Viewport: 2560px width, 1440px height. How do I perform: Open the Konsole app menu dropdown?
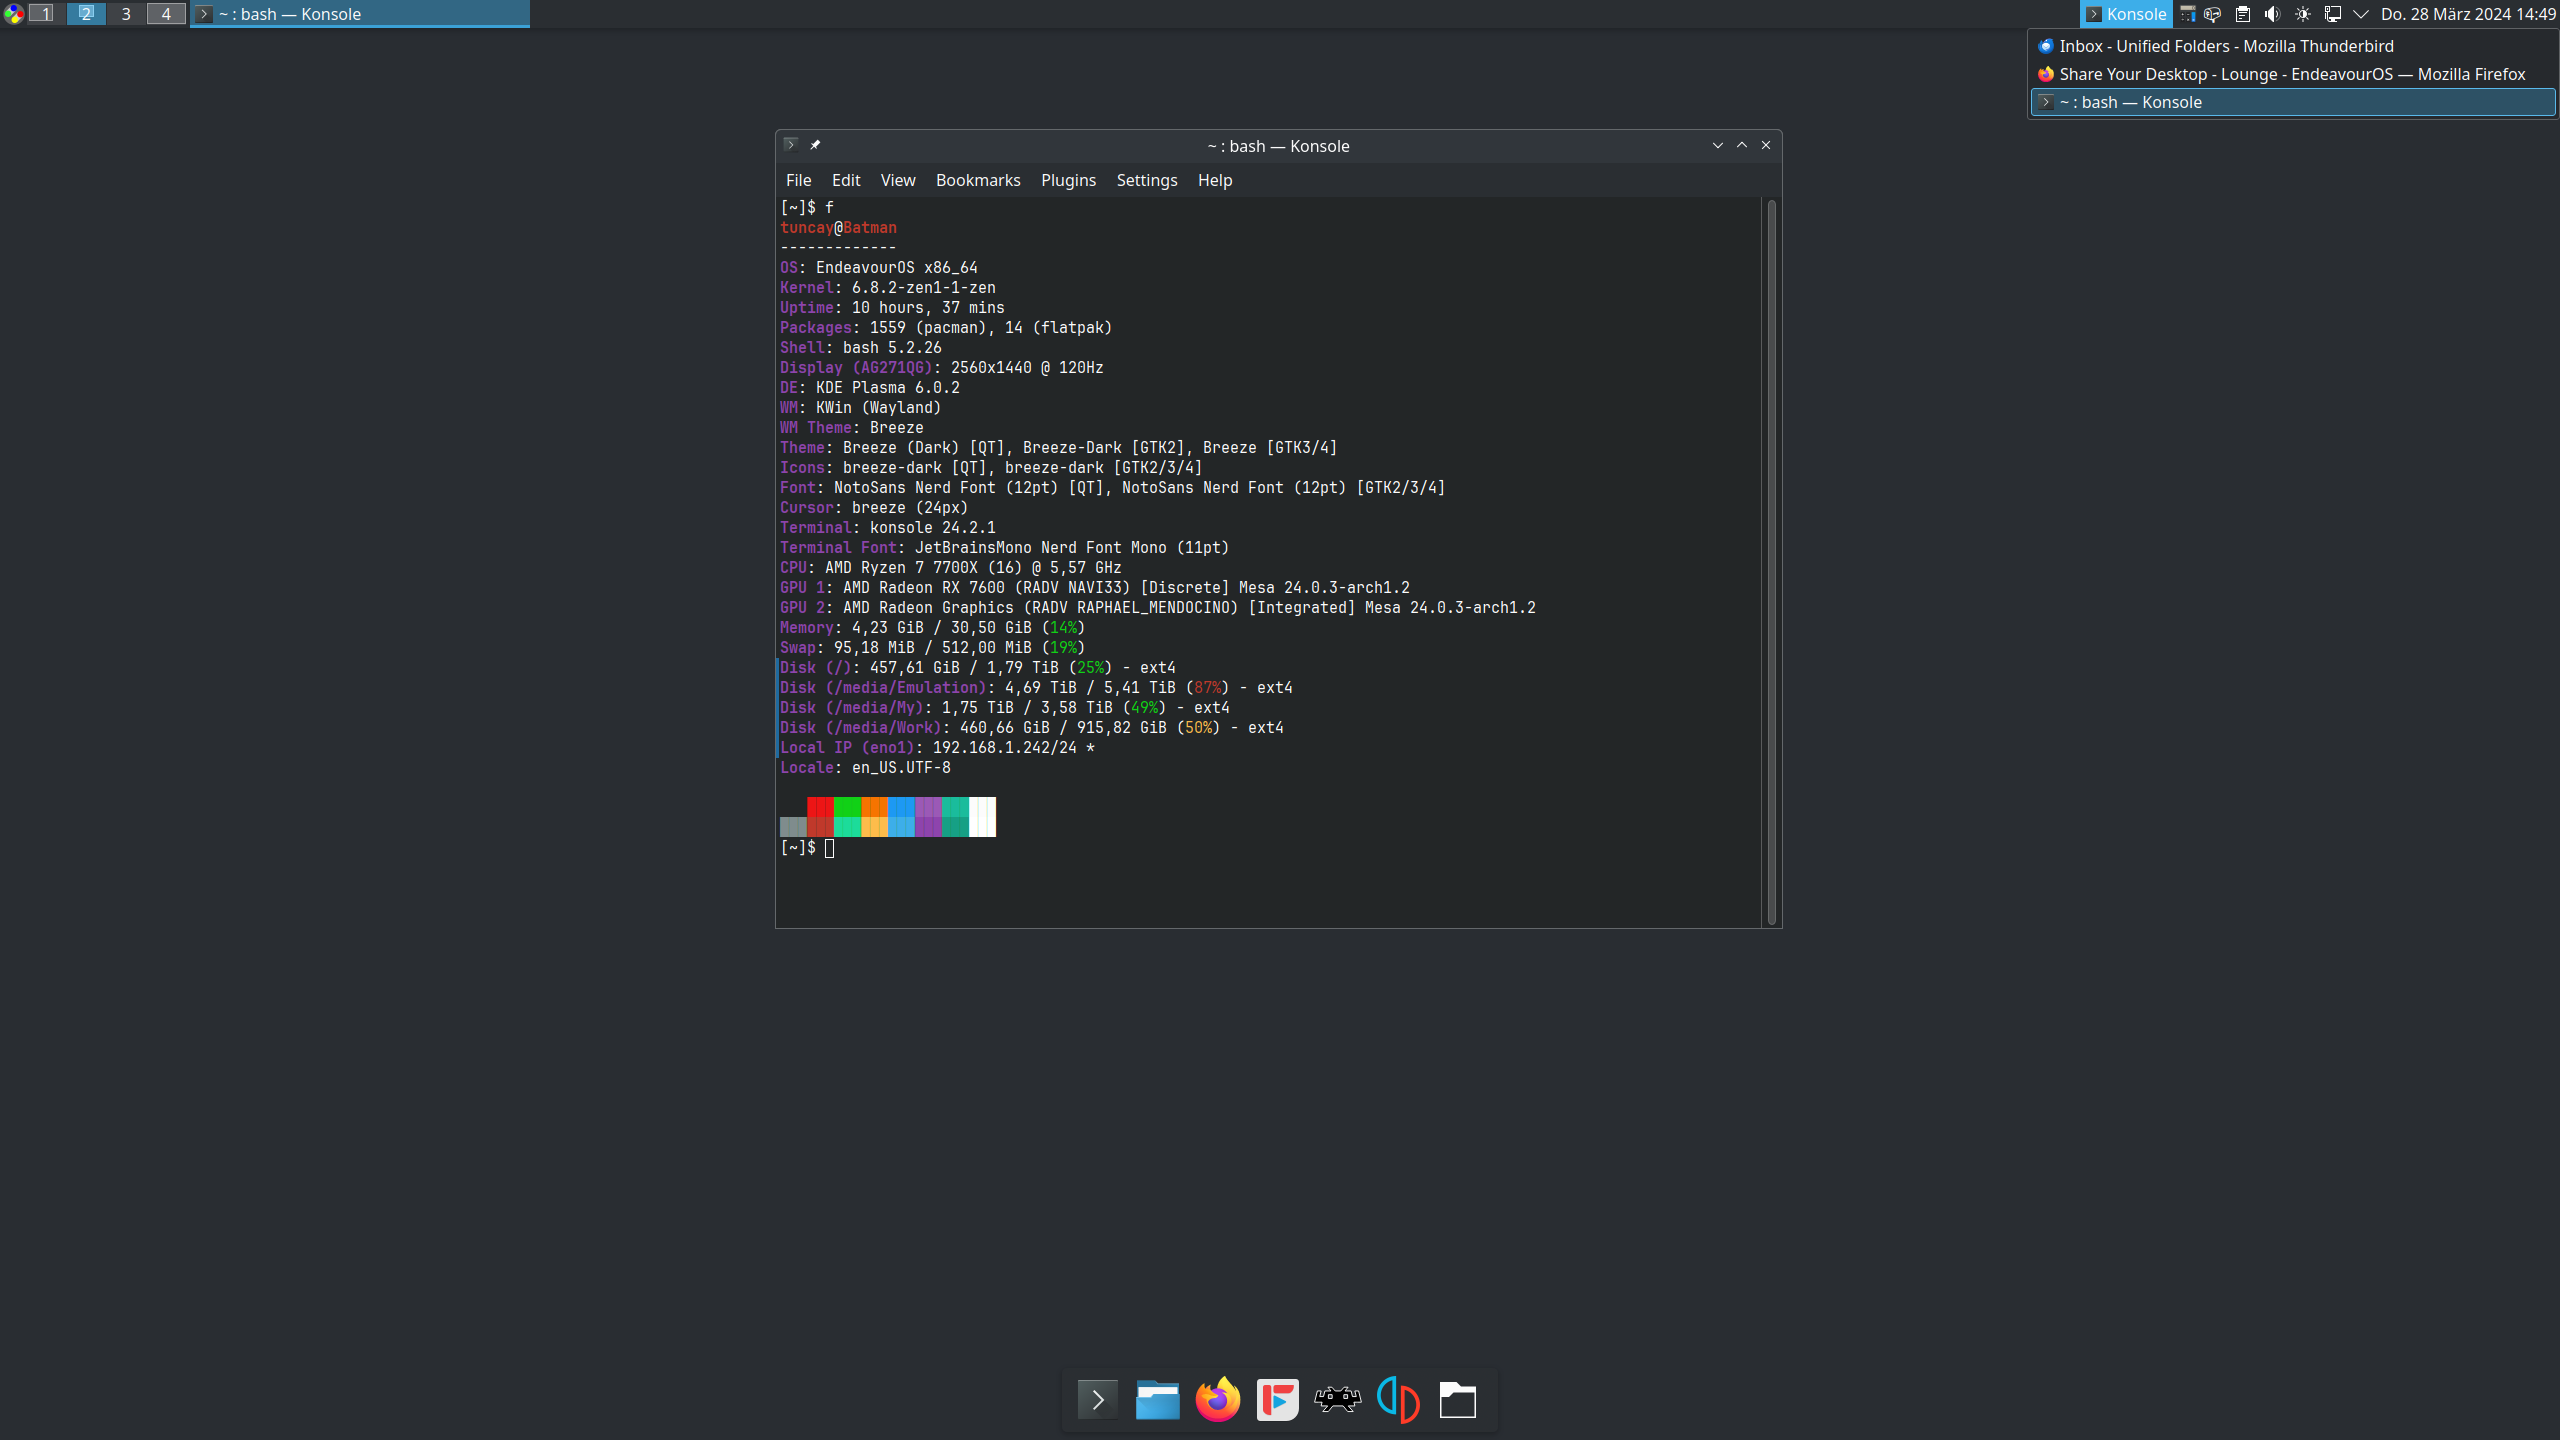point(2126,14)
